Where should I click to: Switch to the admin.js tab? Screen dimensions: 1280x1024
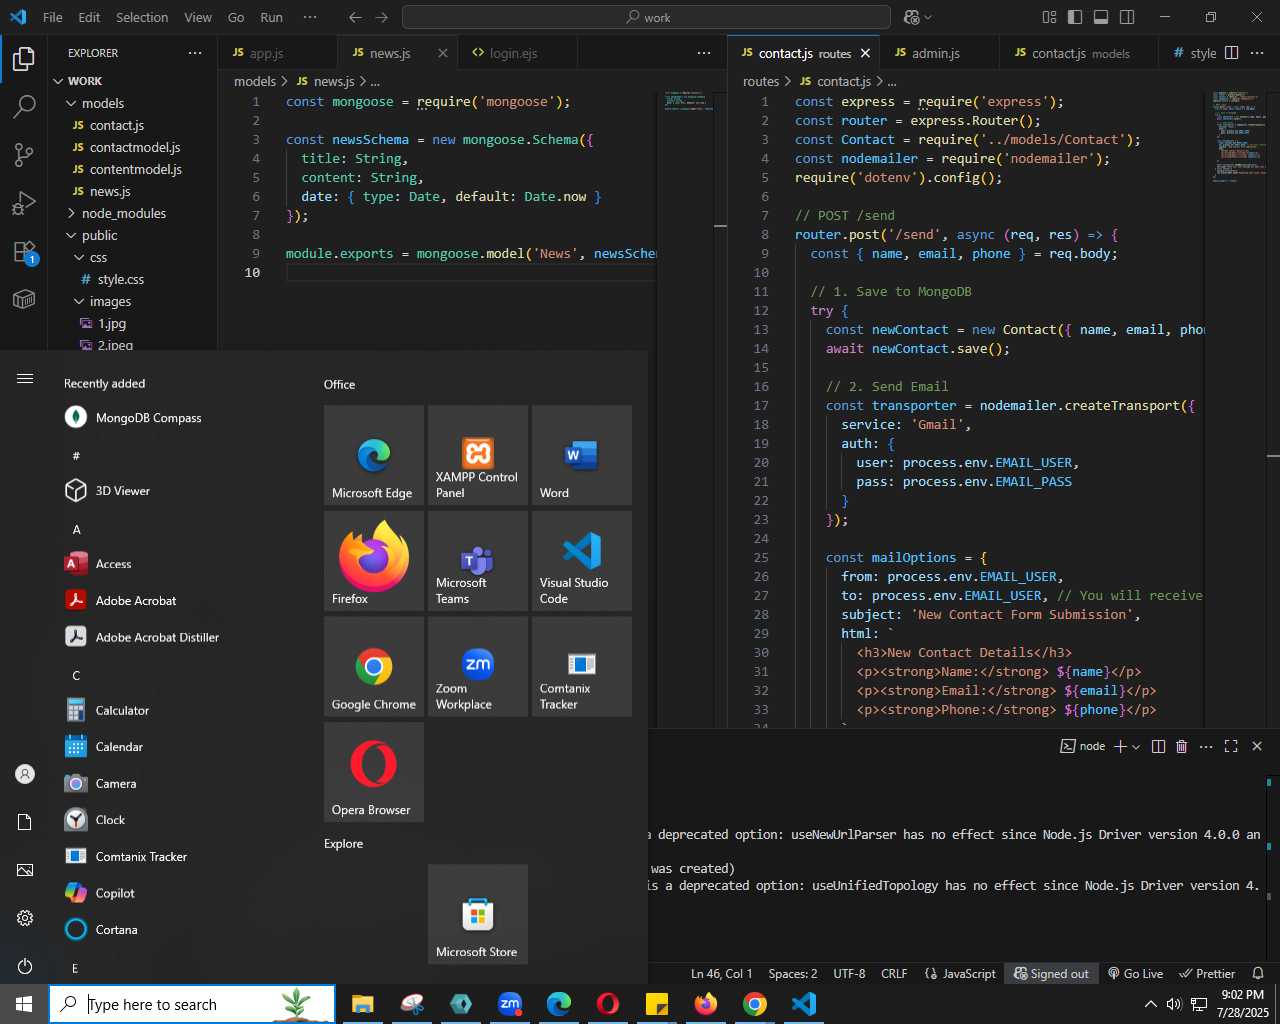[x=938, y=53]
